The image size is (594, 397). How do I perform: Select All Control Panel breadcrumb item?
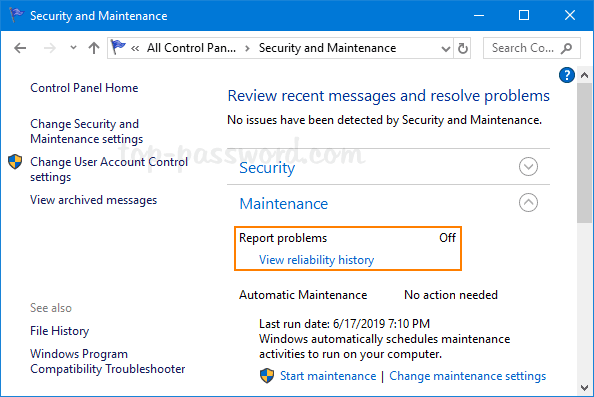point(191,48)
